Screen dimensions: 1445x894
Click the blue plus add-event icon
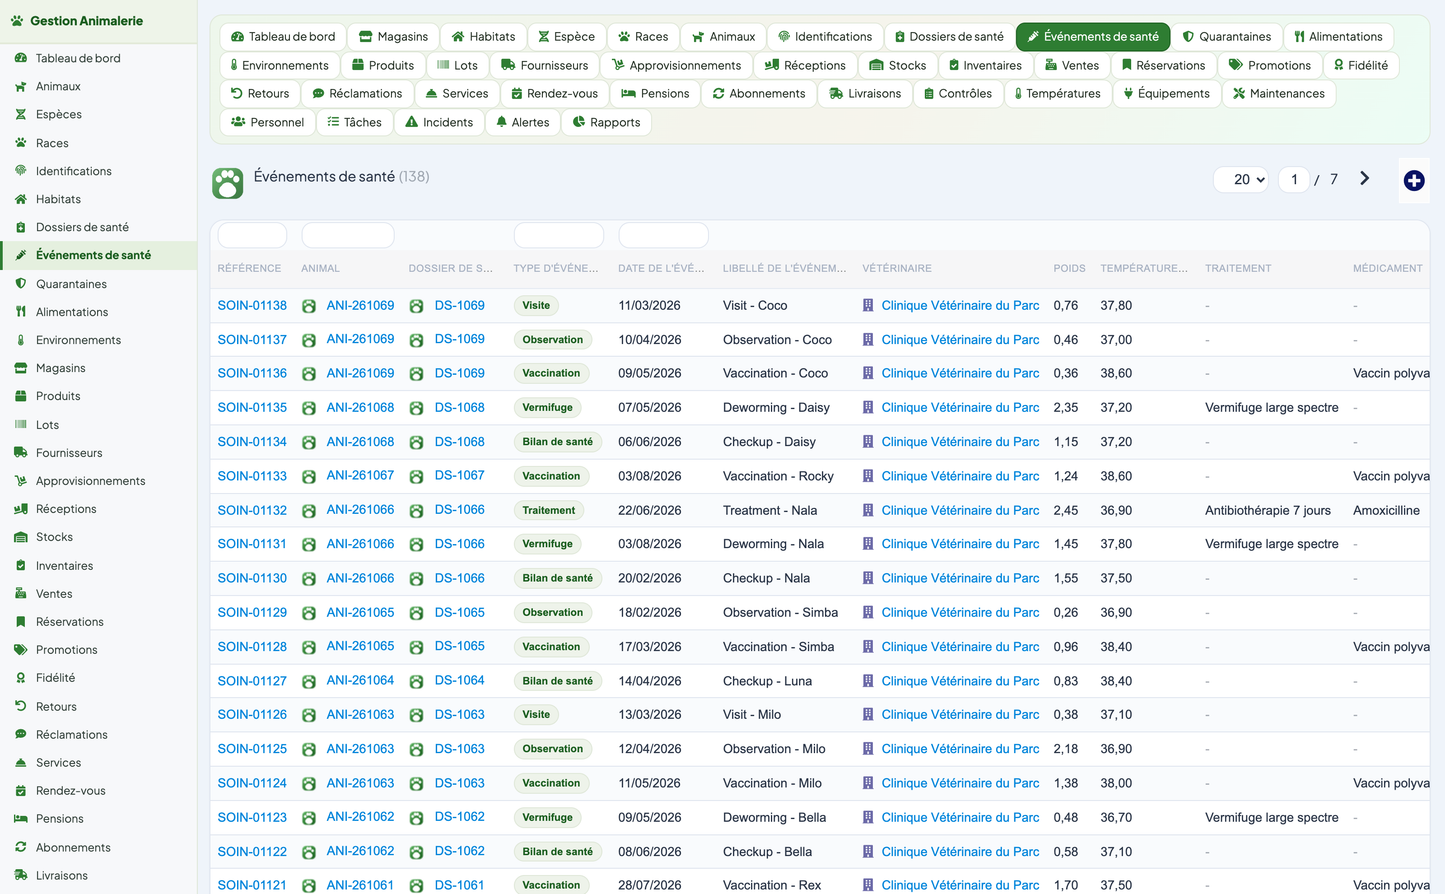click(x=1413, y=180)
